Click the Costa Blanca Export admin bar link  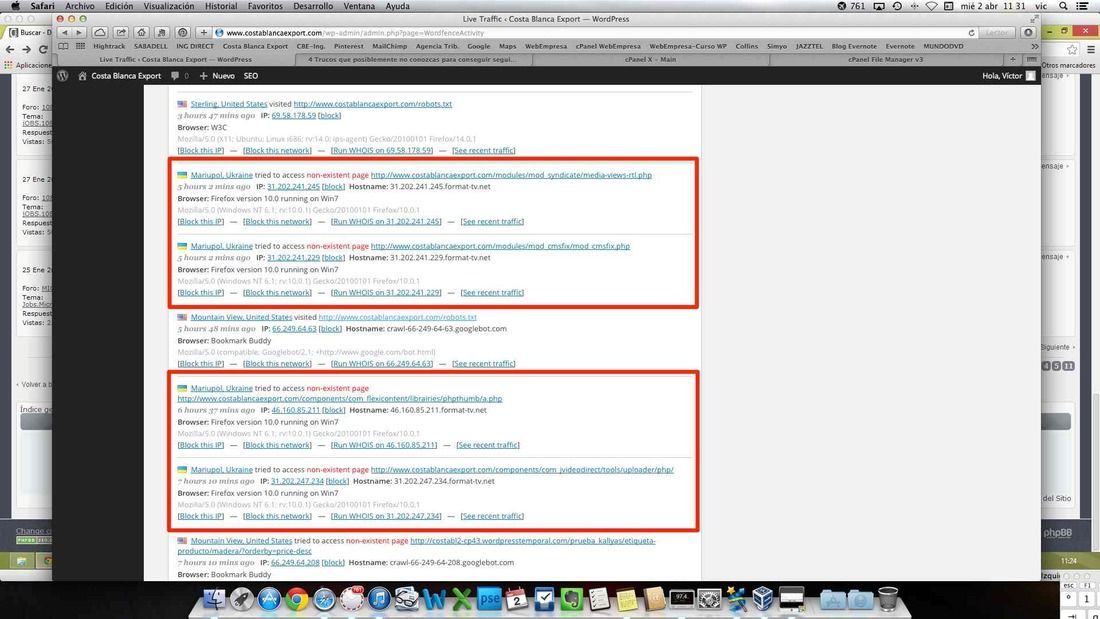(119, 76)
